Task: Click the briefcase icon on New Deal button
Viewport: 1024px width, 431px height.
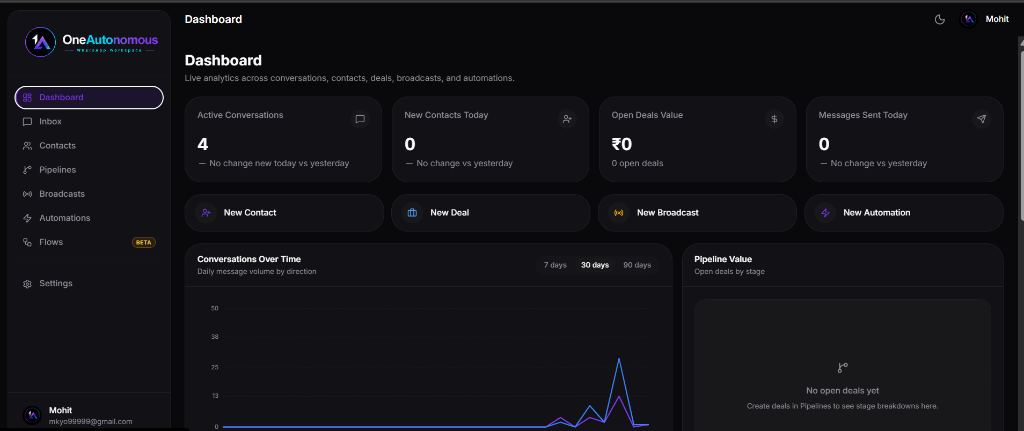Action: (412, 213)
